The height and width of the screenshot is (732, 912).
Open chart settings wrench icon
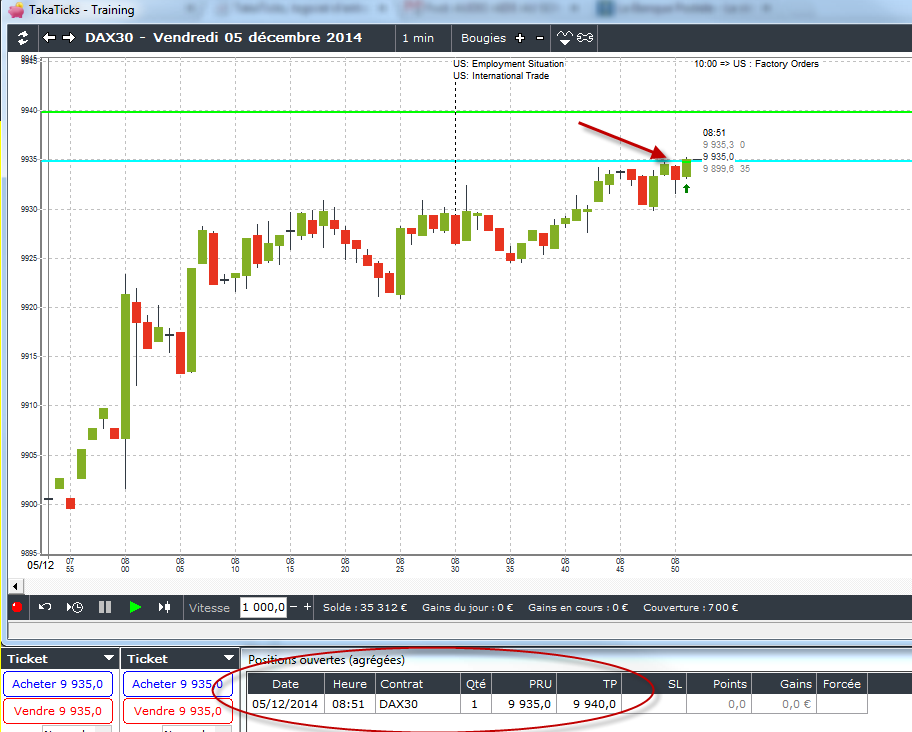point(585,38)
